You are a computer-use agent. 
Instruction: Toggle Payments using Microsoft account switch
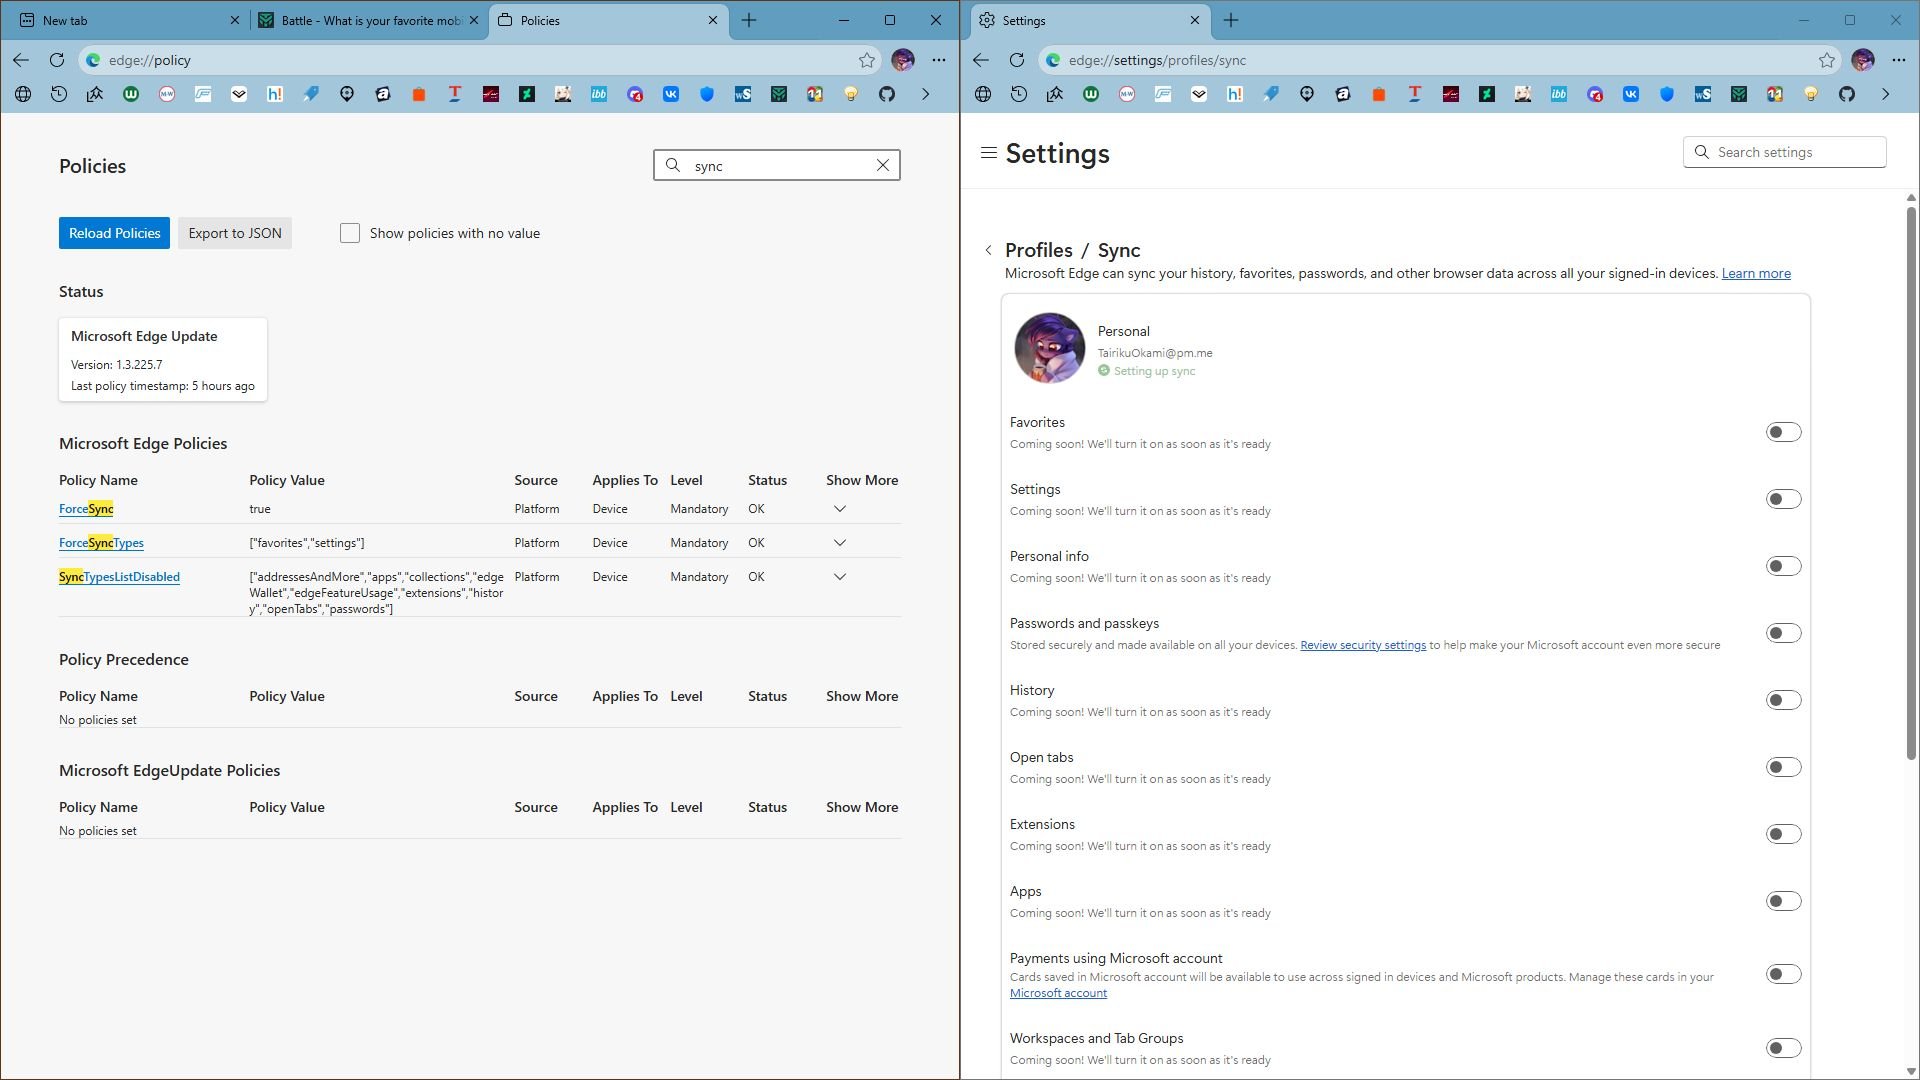1783,974
